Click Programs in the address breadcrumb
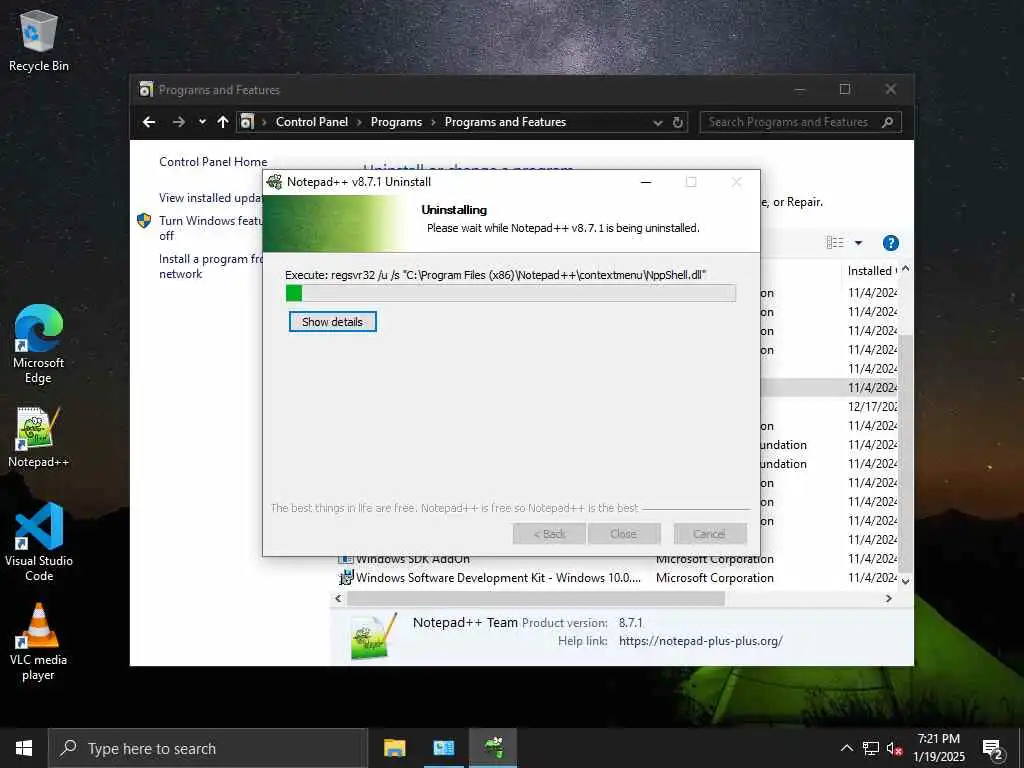The height and width of the screenshot is (768, 1024). pos(396,122)
